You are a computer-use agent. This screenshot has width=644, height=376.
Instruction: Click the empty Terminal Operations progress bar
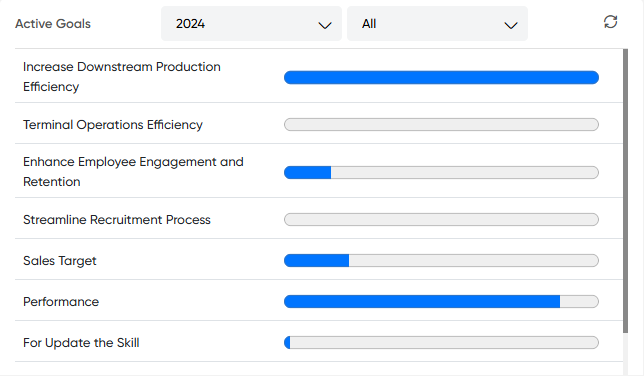(x=441, y=125)
